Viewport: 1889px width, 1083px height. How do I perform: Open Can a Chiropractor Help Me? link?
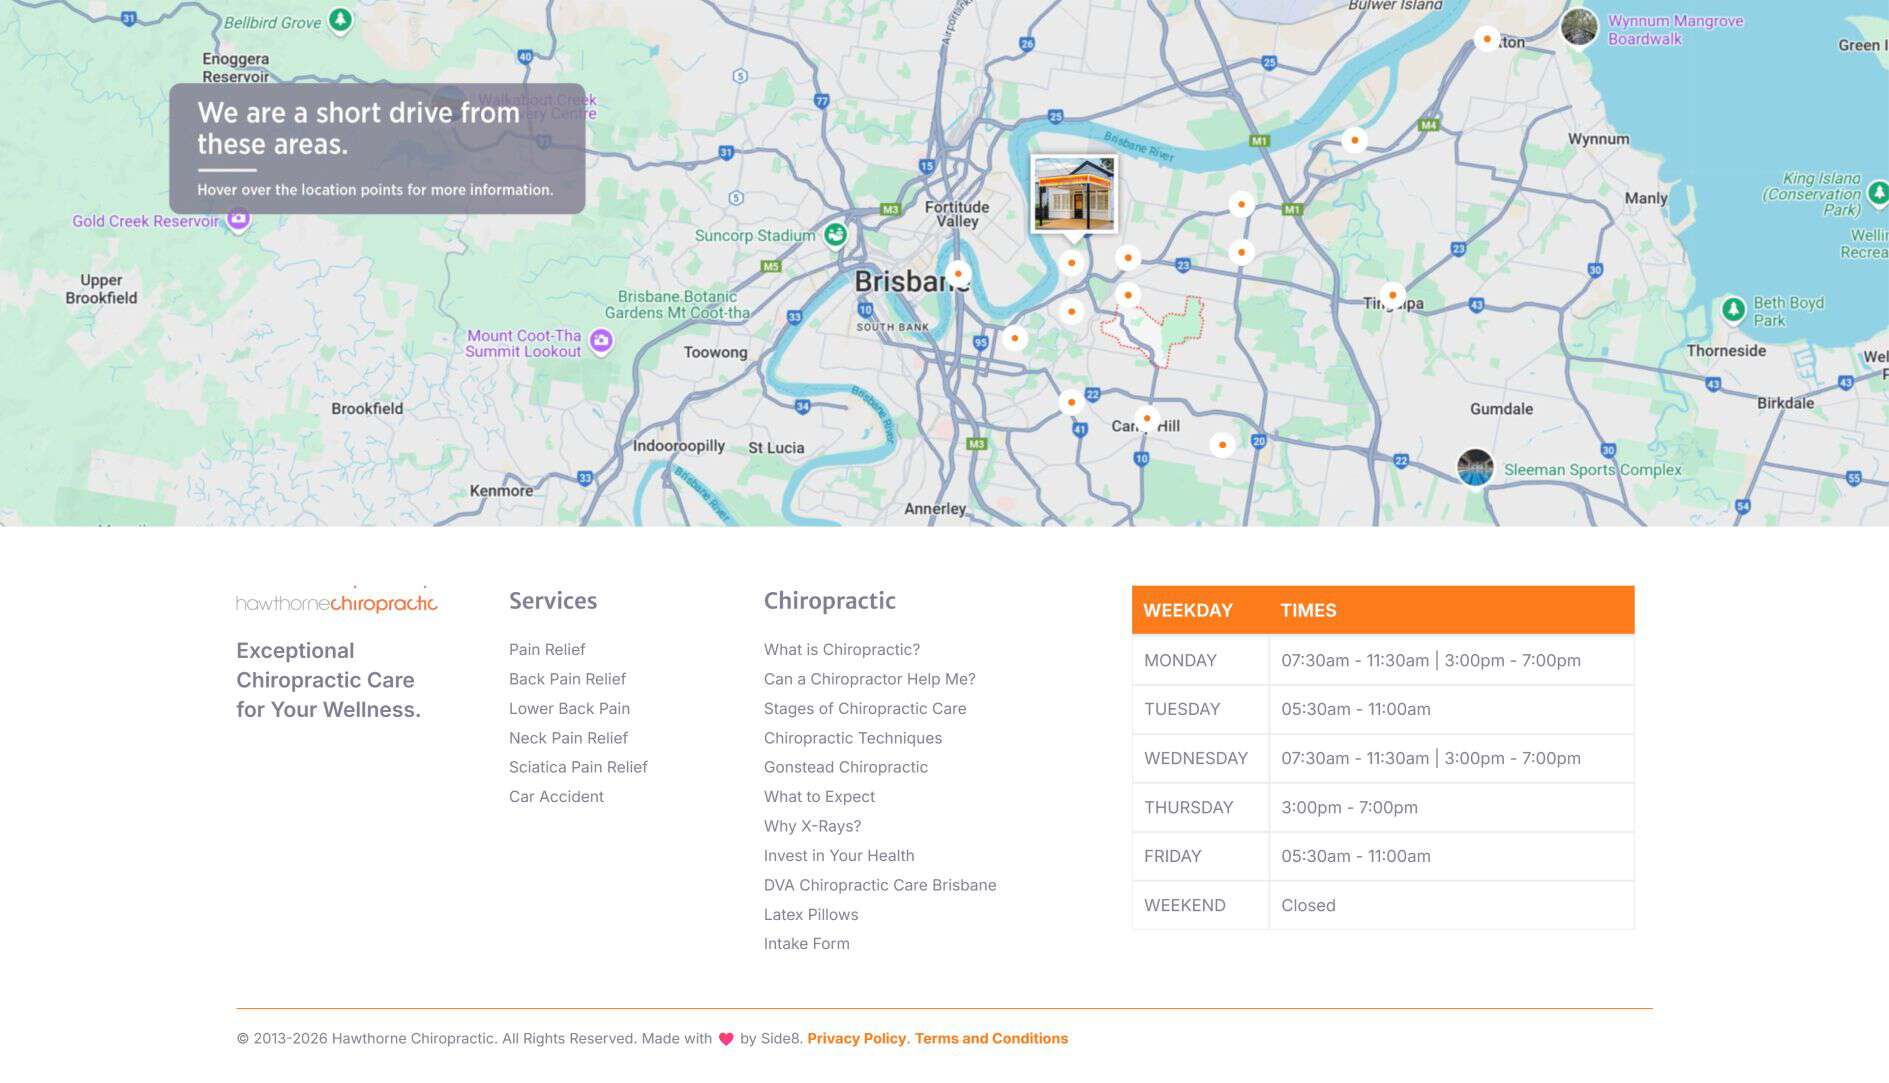(x=870, y=679)
